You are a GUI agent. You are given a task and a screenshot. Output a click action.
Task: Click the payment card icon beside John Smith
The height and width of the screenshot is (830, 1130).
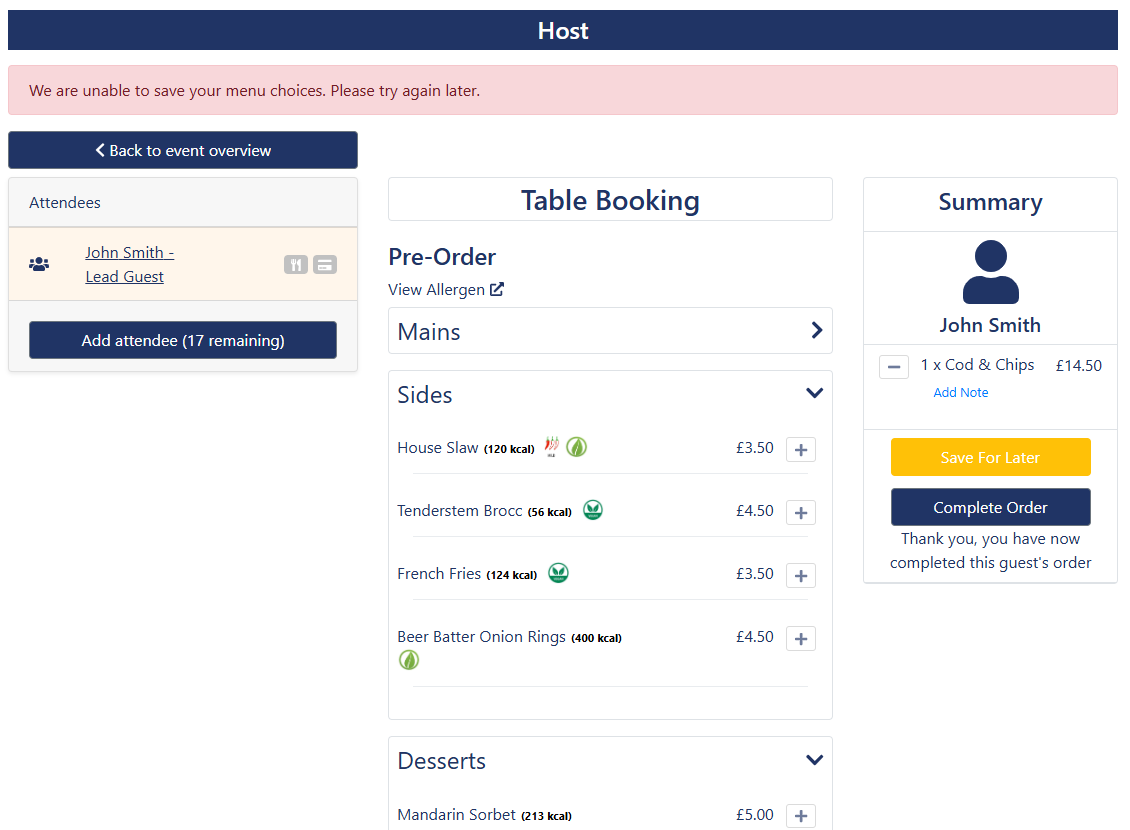324,265
